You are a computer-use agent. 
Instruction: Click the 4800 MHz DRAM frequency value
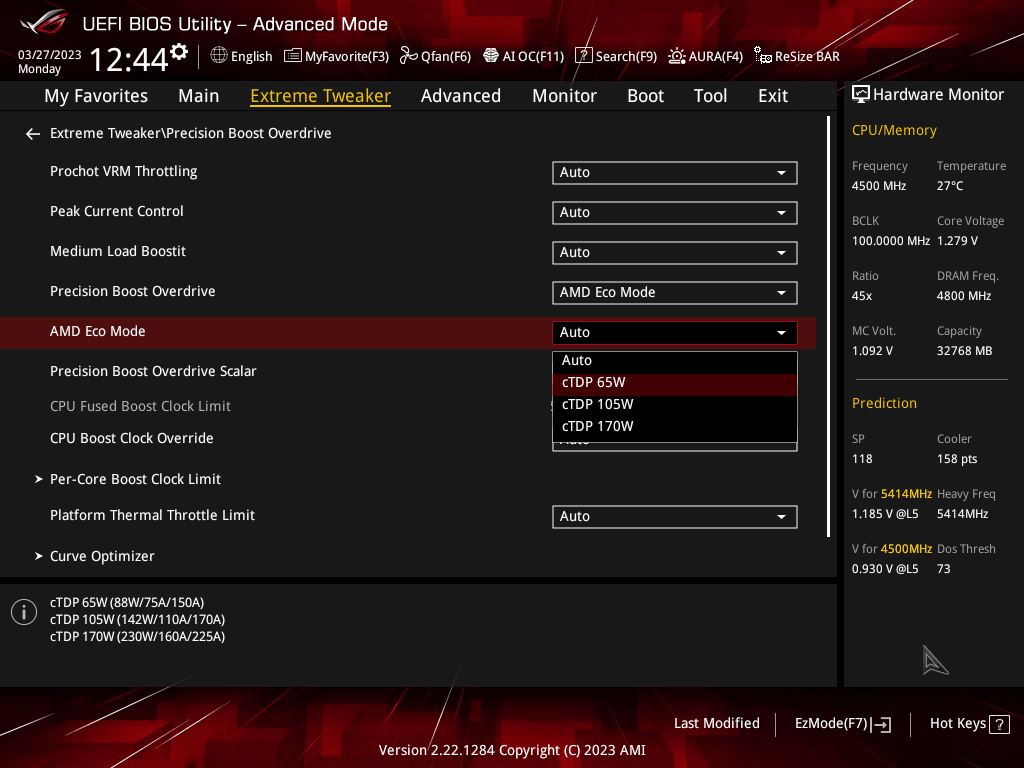click(x=964, y=296)
